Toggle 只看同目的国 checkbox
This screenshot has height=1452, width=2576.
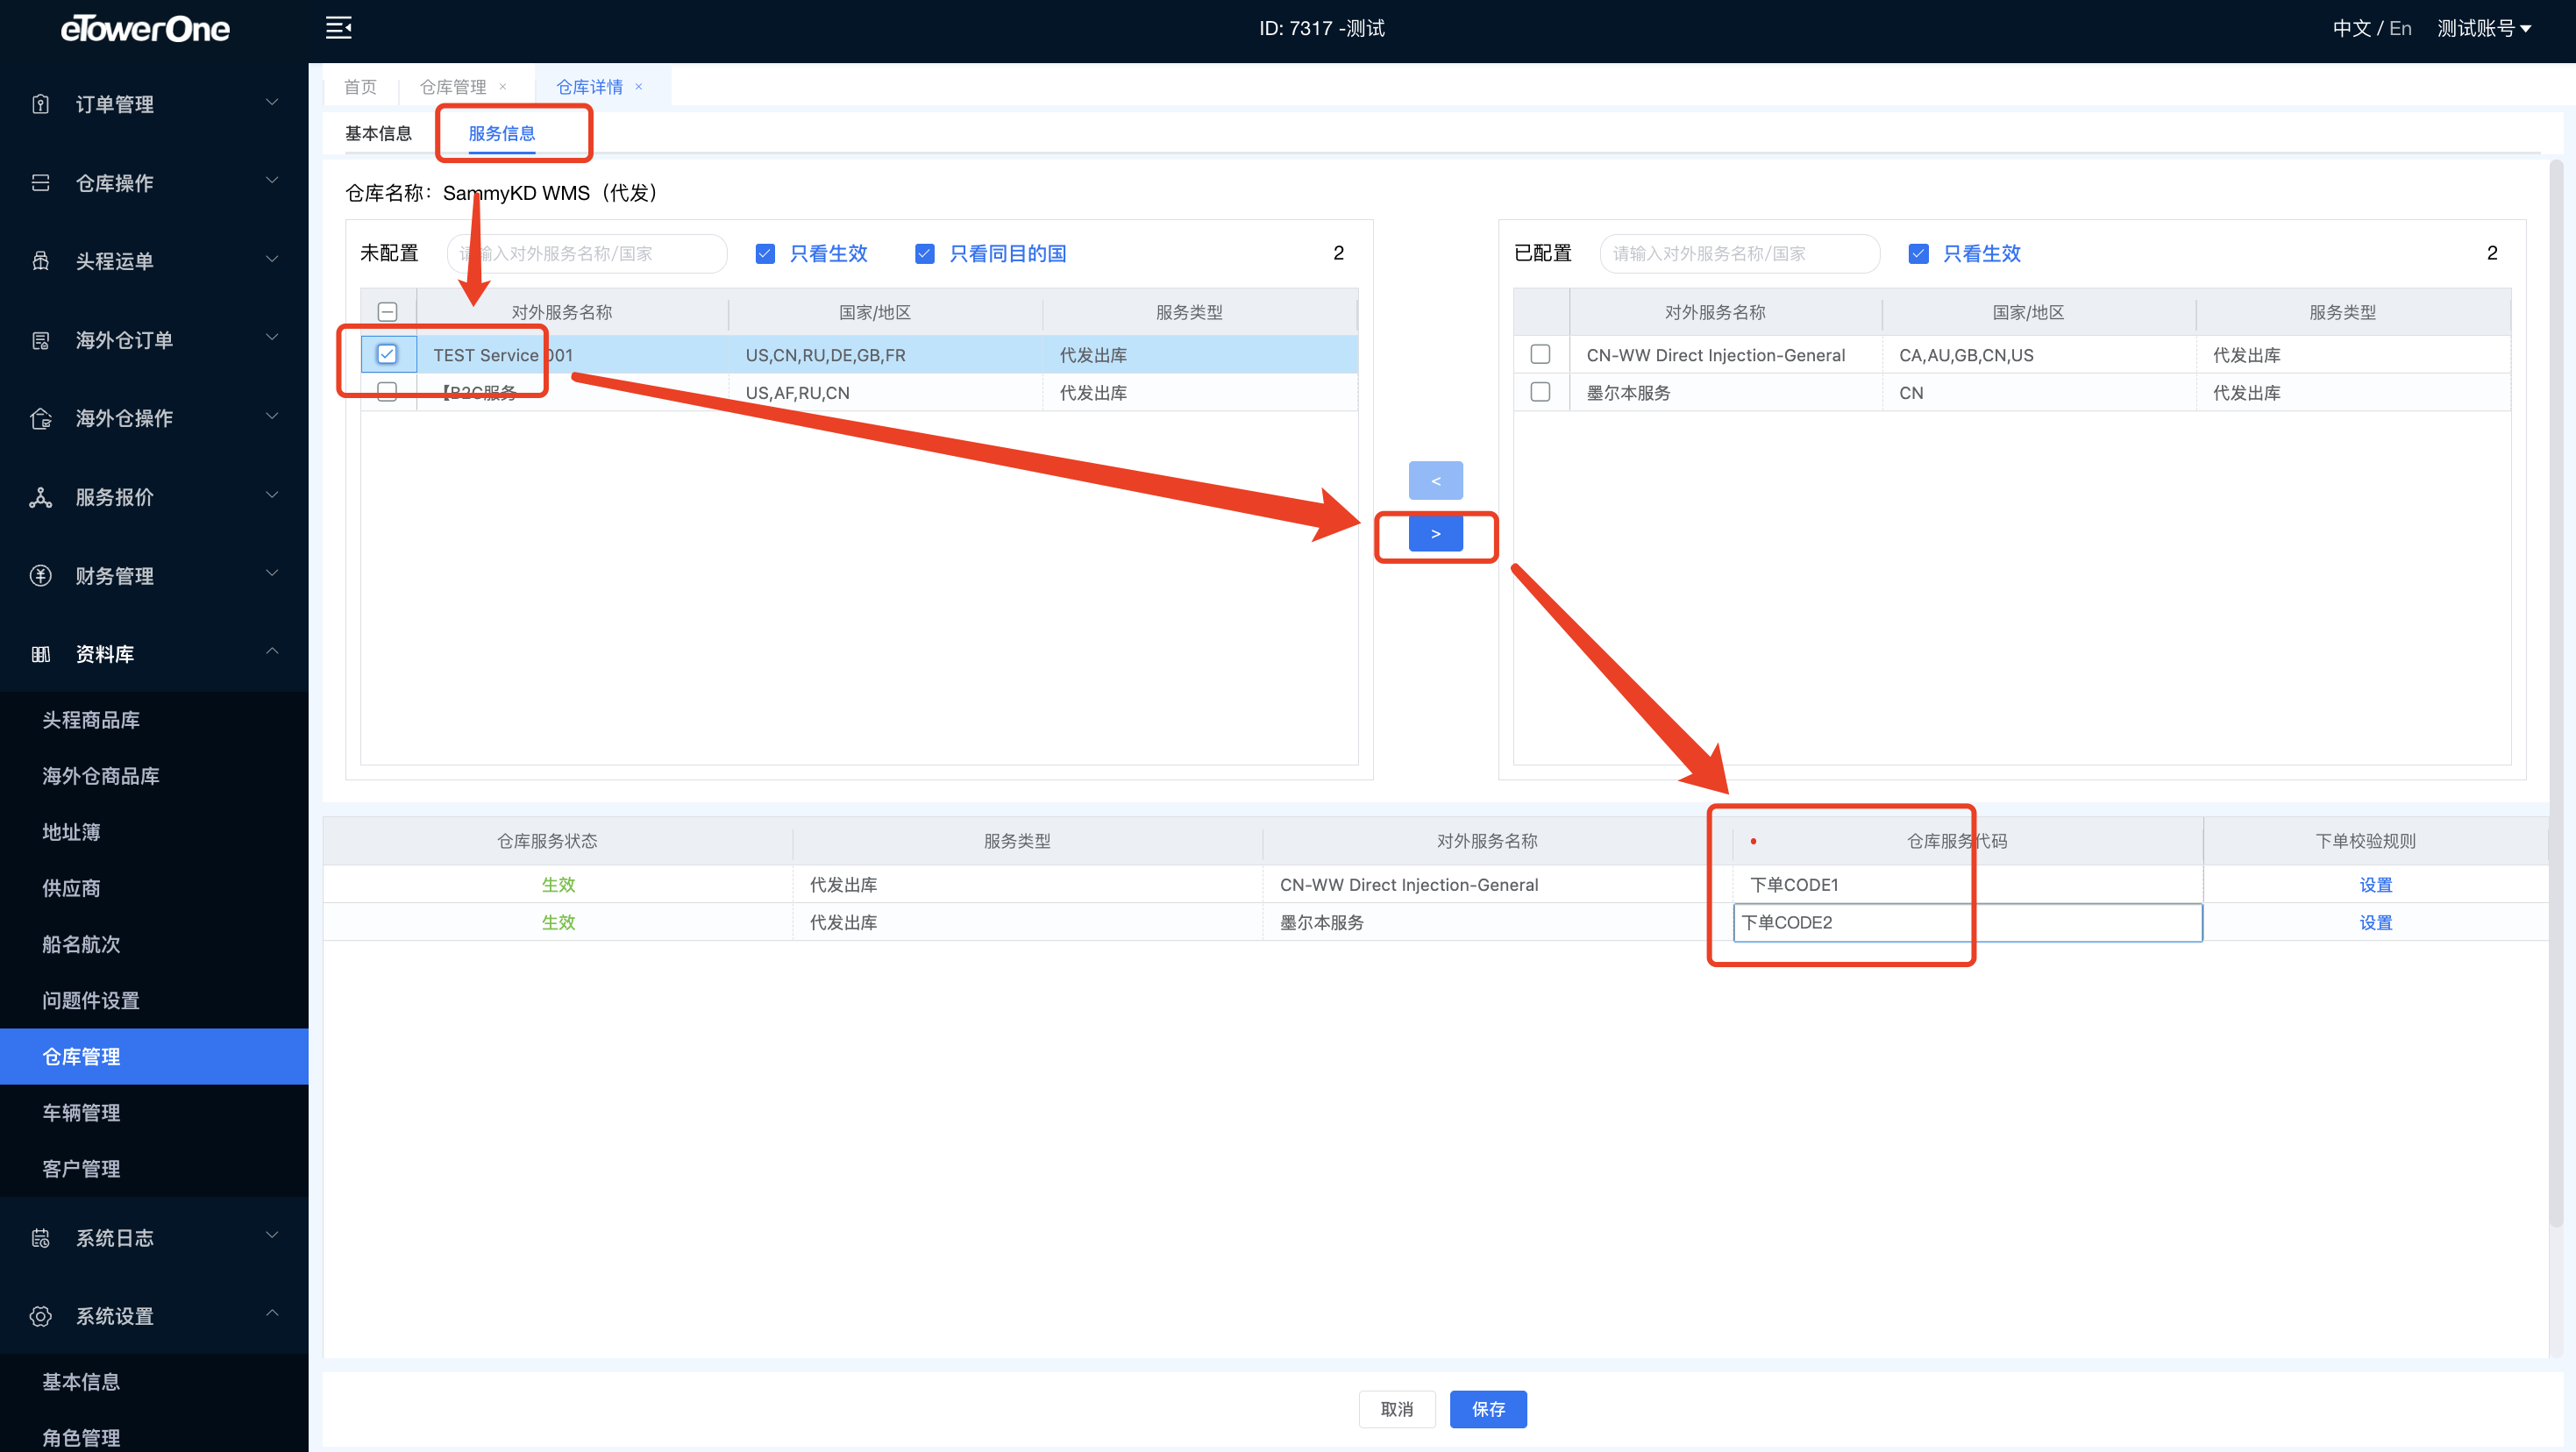pos(925,254)
